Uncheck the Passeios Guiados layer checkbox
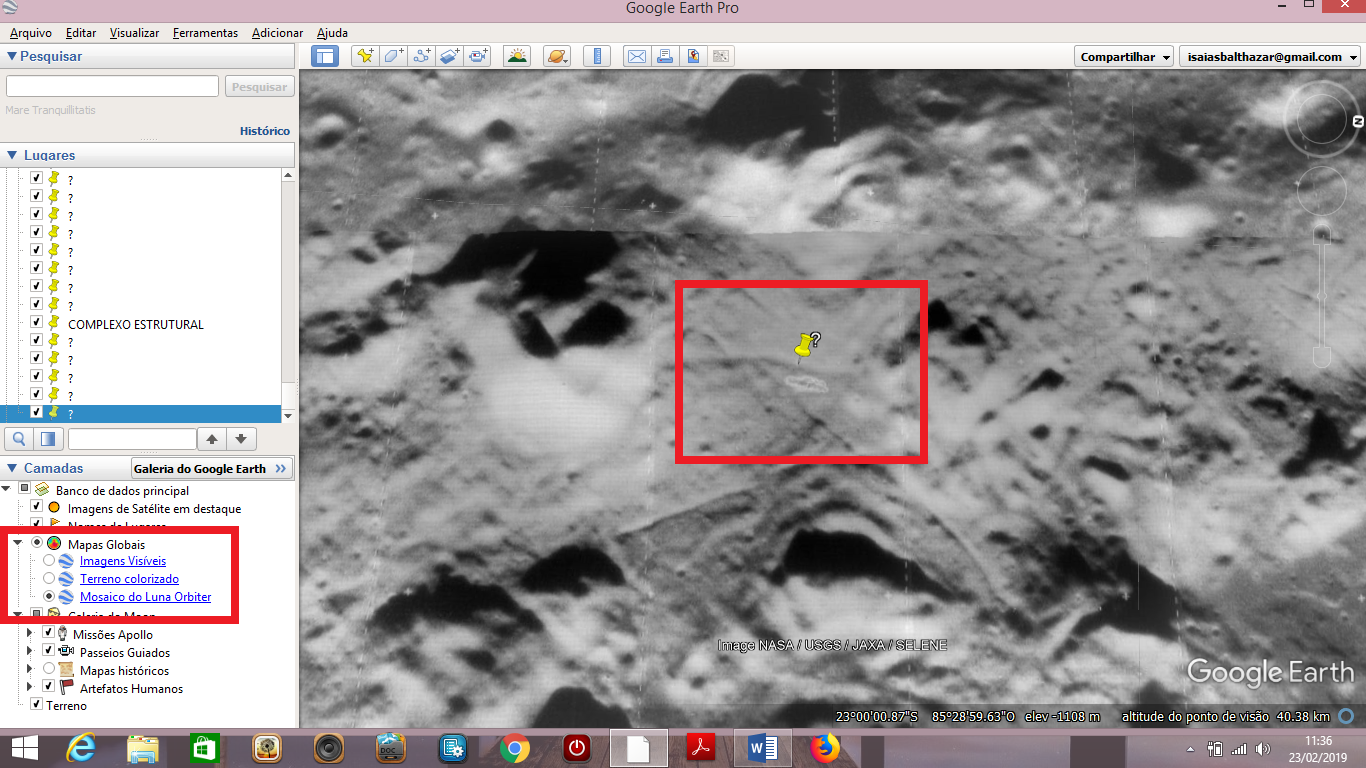 pyautogui.click(x=48, y=652)
